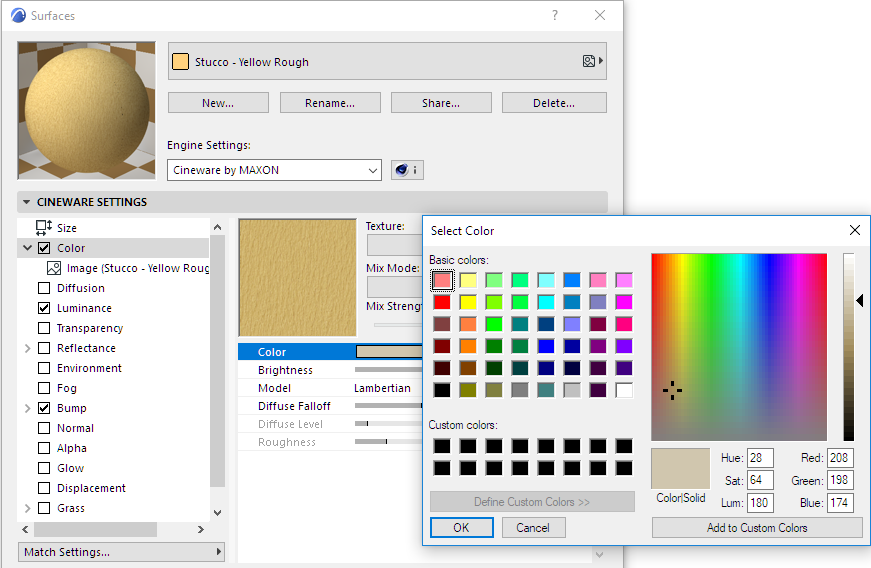Click the crosshair in color spectrum
The width and height of the screenshot is (871, 568).
tap(672, 390)
